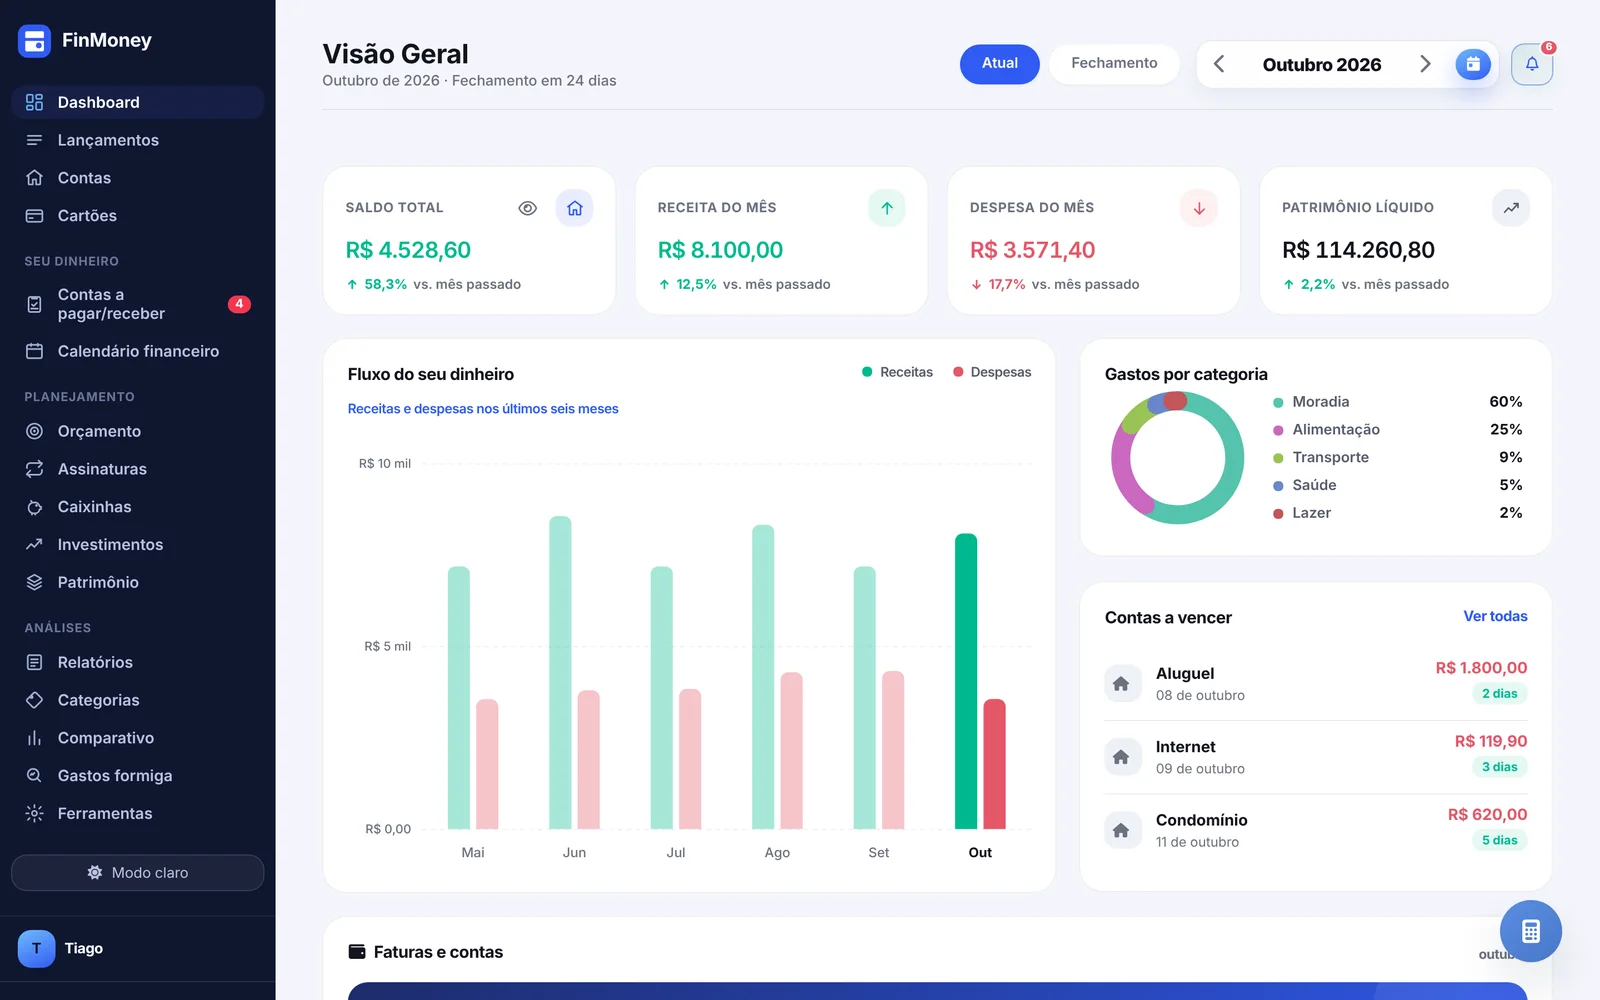Click the Investimentos trend icon
This screenshot has height=1000, width=1600.
(x=34, y=545)
